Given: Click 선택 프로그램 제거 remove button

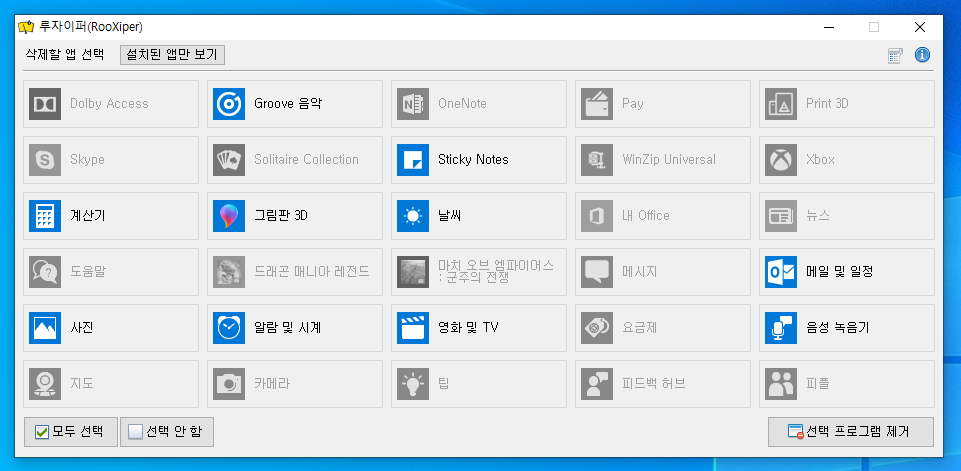Looking at the screenshot, I should point(851,432).
